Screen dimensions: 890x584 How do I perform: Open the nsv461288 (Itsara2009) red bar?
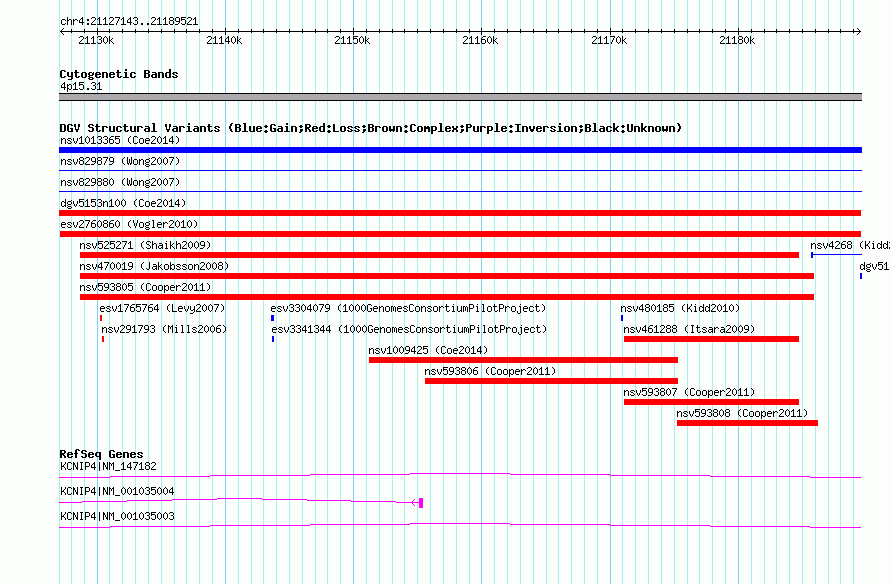[711, 339]
